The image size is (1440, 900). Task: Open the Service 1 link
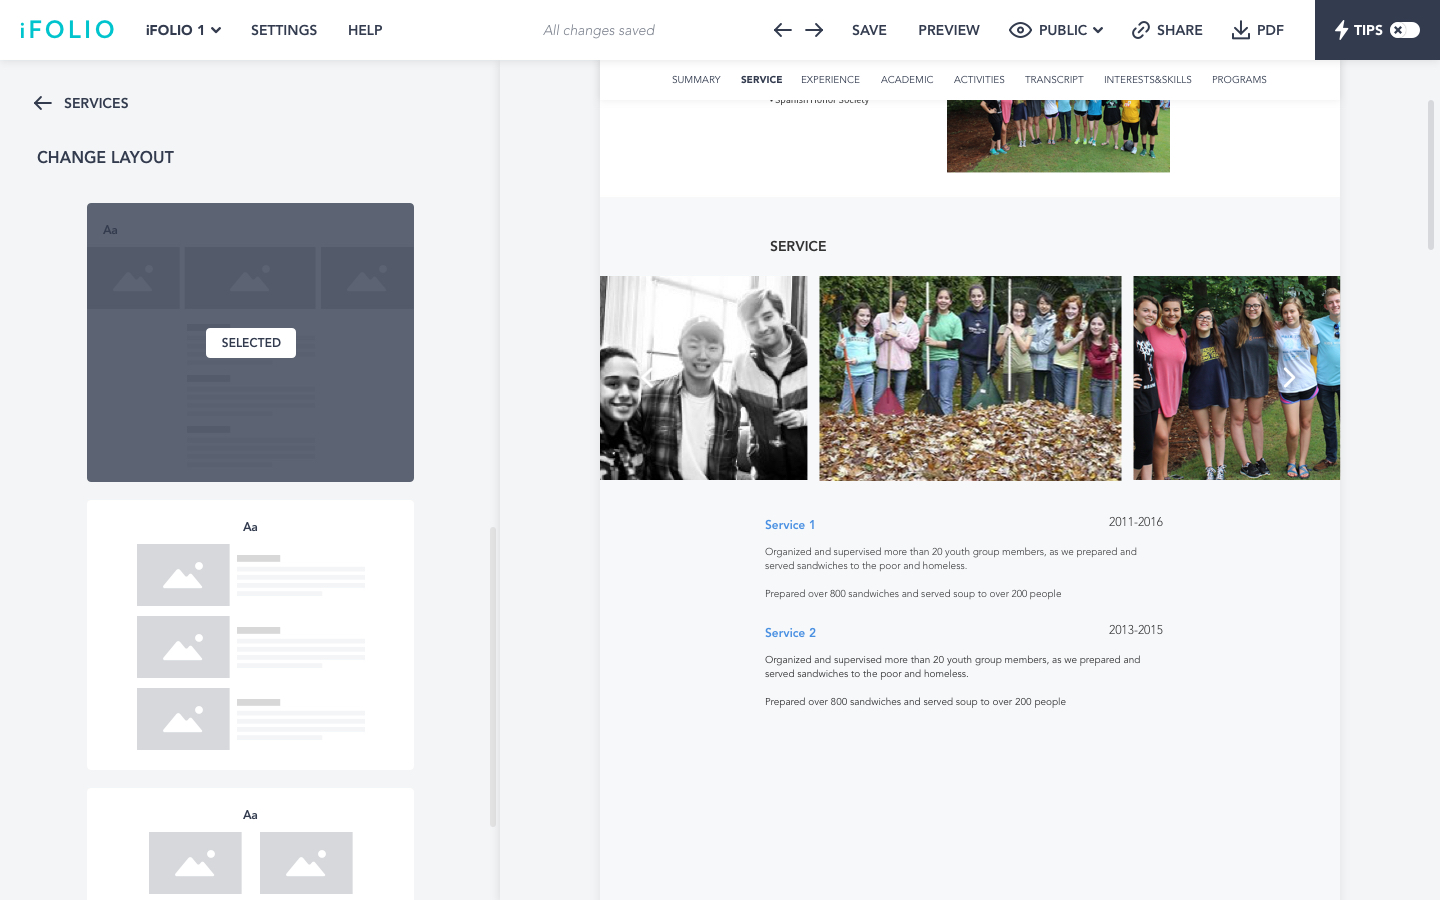(x=789, y=525)
